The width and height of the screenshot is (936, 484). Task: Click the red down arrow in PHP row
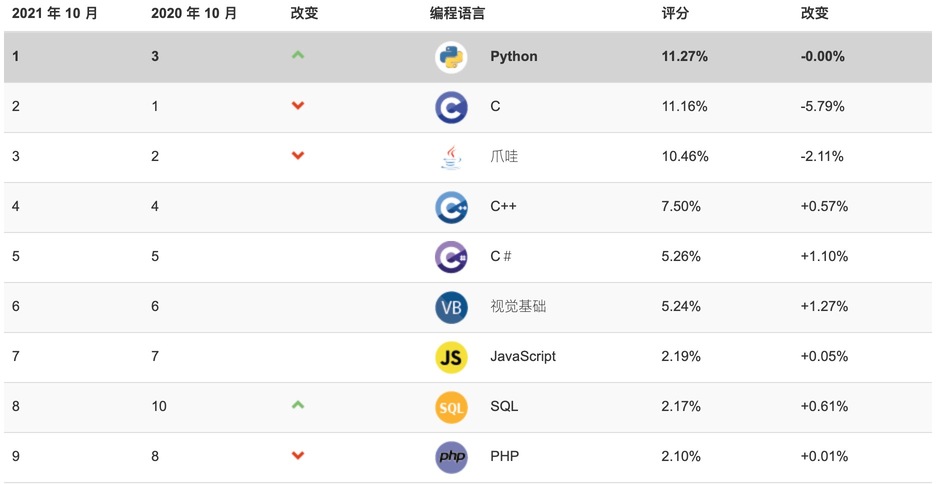click(x=297, y=456)
